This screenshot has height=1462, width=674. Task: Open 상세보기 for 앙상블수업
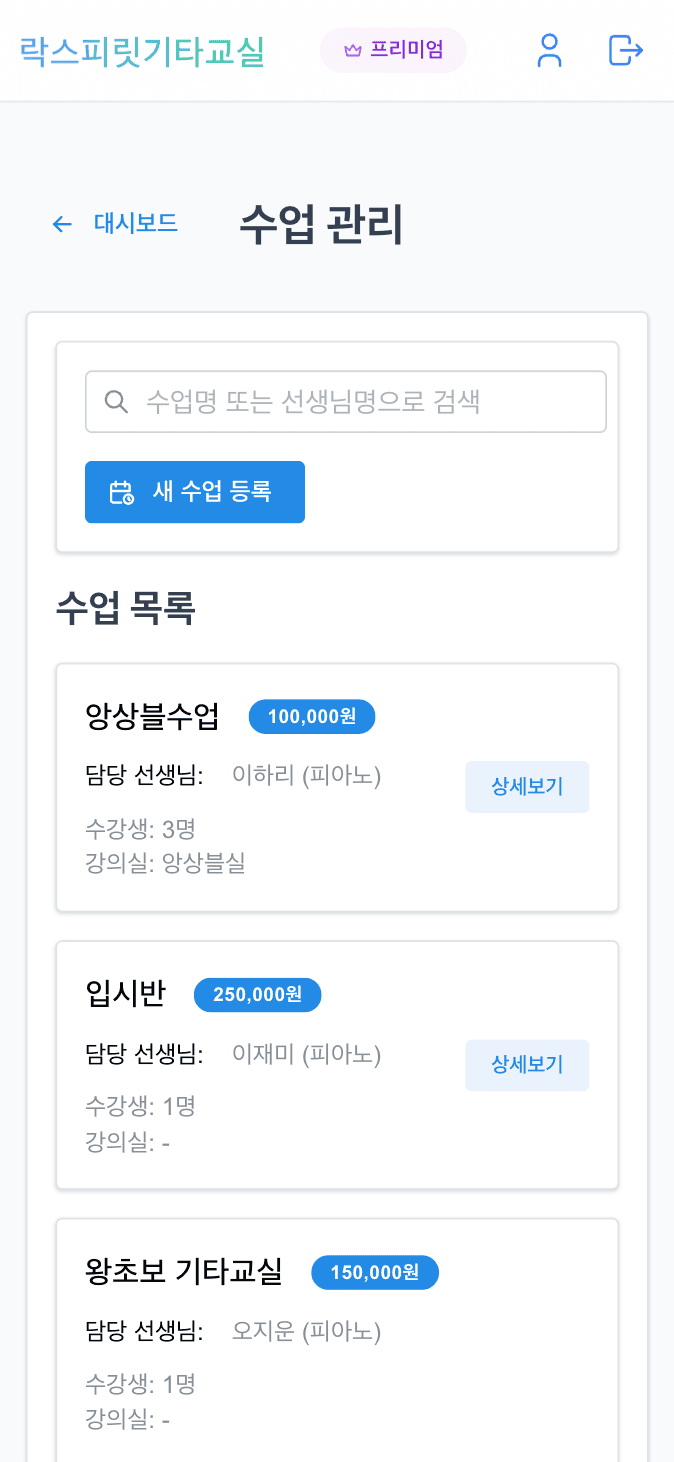point(527,787)
